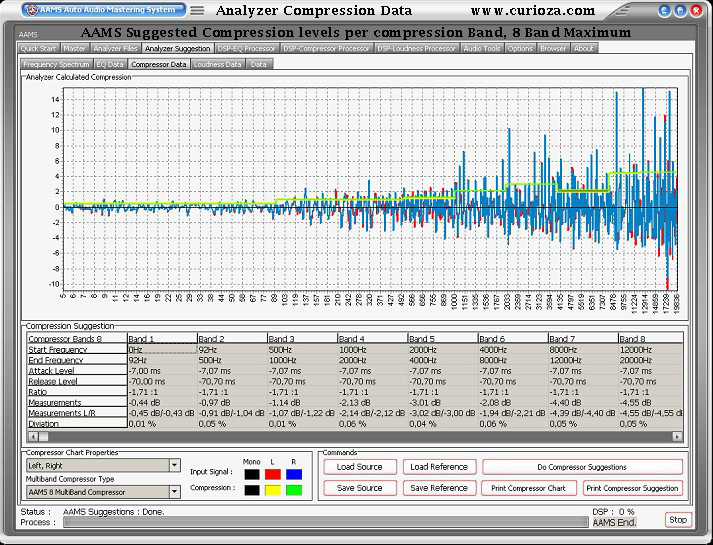
Task: Click the -0,44 dB measurement cell
Action: click(x=162, y=402)
